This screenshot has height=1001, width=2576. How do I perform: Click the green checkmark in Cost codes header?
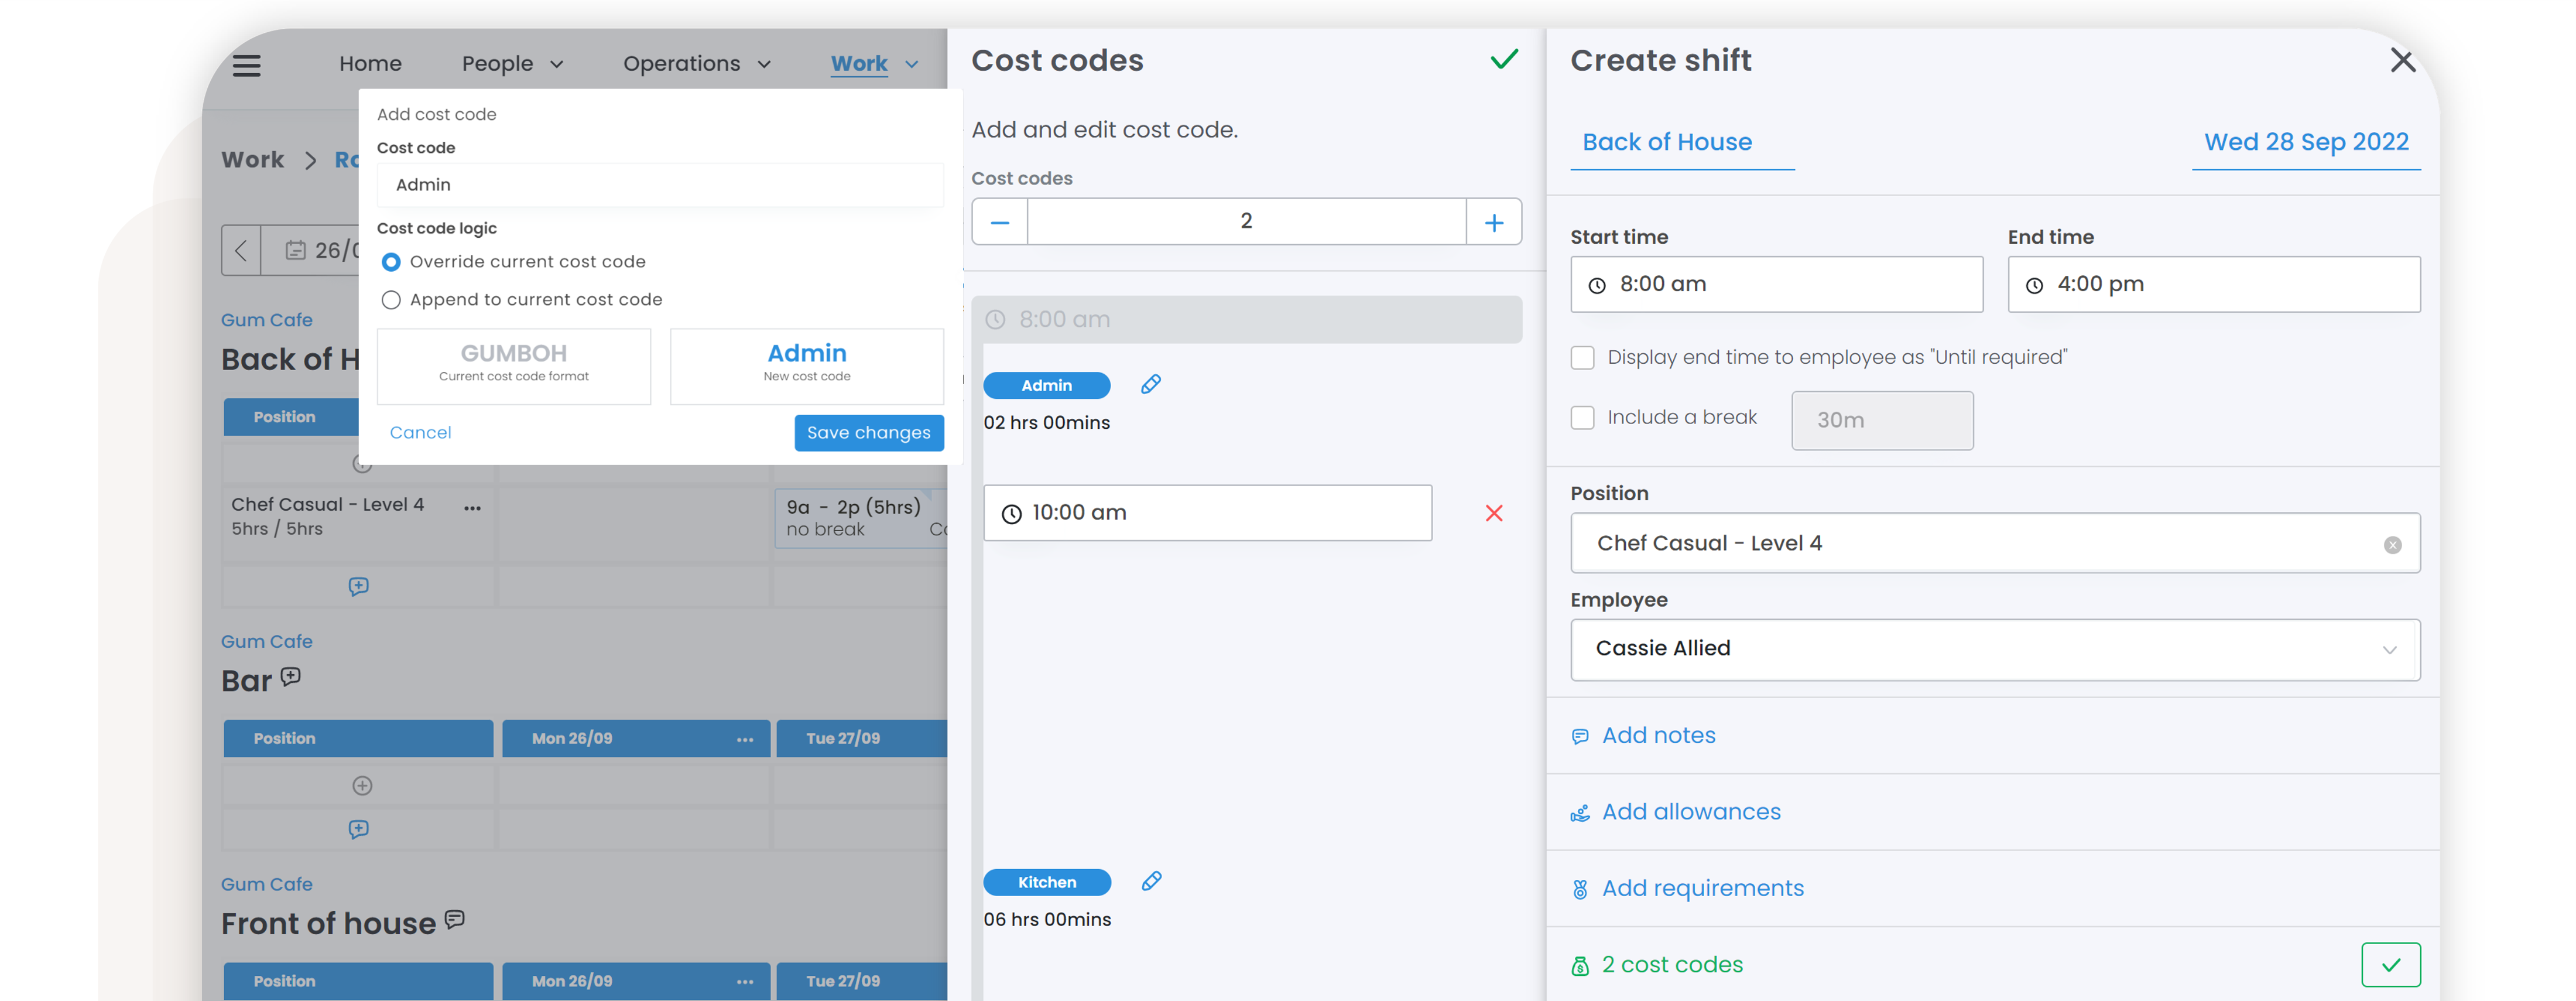[x=1503, y=60]
